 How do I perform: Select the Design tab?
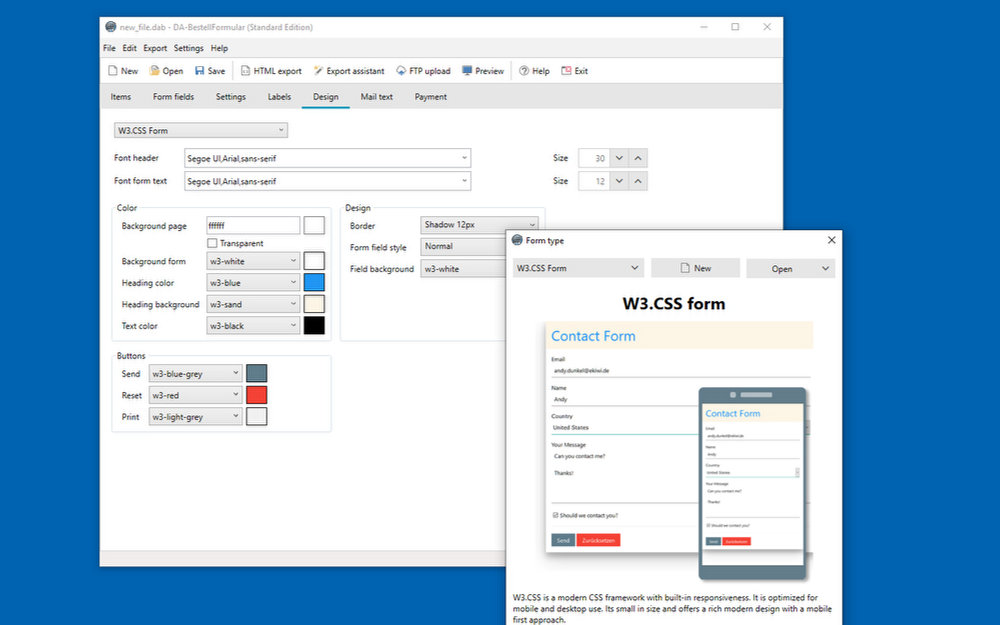point(325,97)
